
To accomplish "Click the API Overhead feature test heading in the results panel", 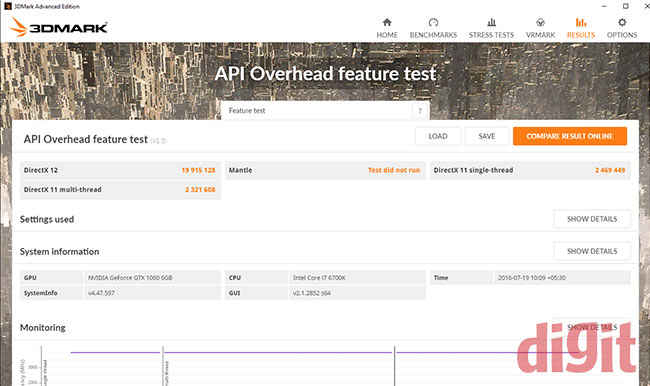I will pos(85,139).
